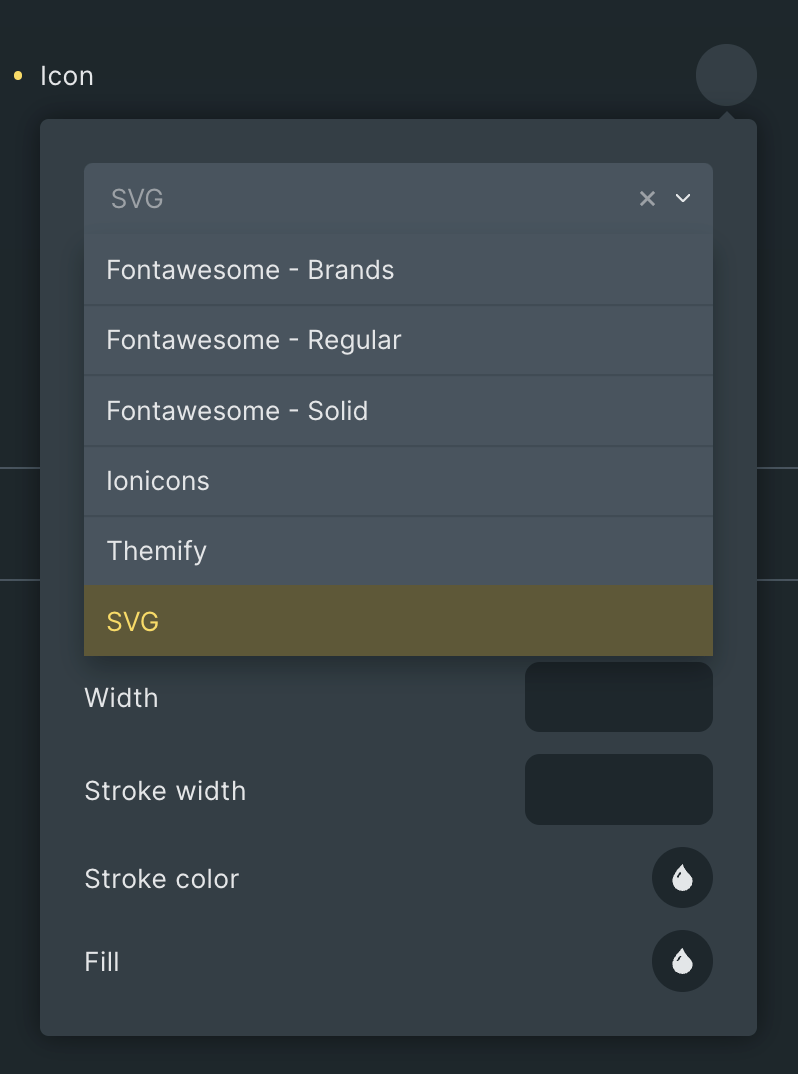
Task: Choose Fontawesome - Brands from the list
Action: [398, 270]
